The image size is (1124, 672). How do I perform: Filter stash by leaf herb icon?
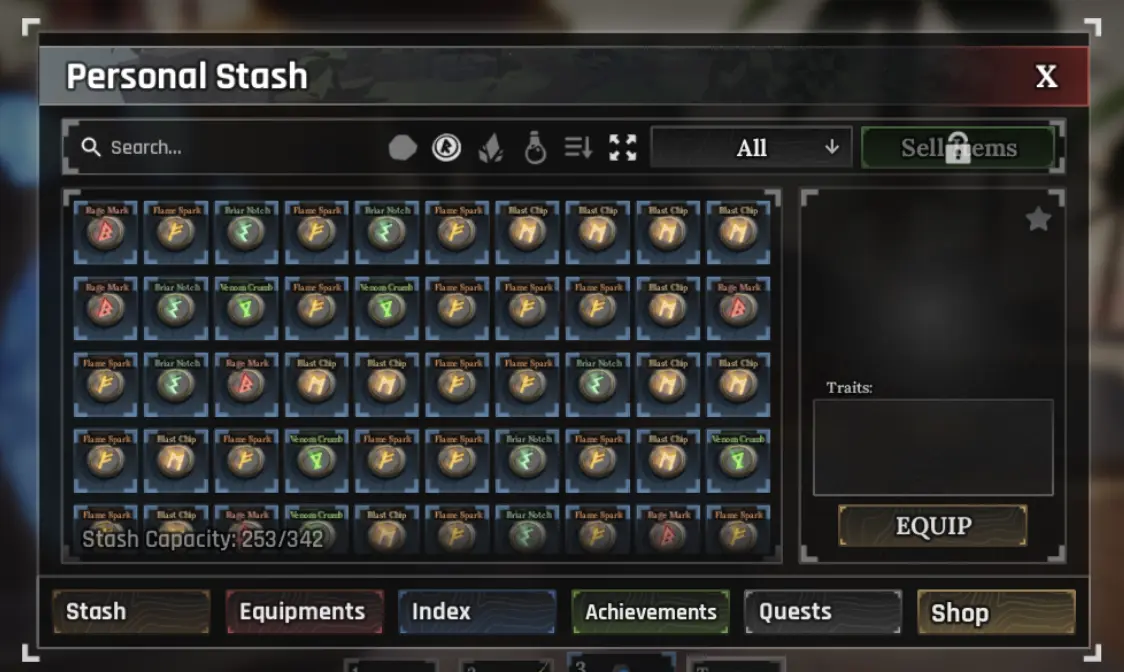click(x=491, y=148)
